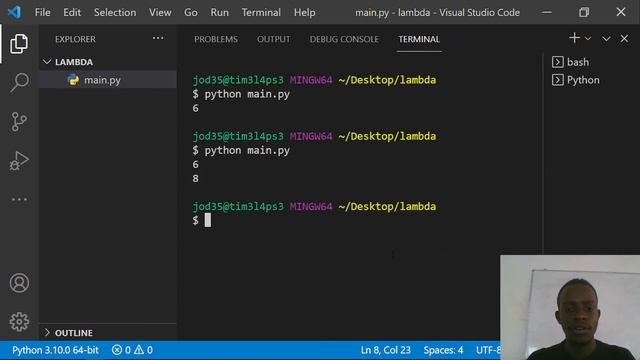Open the Explorer view in activity bar
Image resolution: width=640 pixels, height=360 pixels.
pyautogui.click(x=19, y=44)
